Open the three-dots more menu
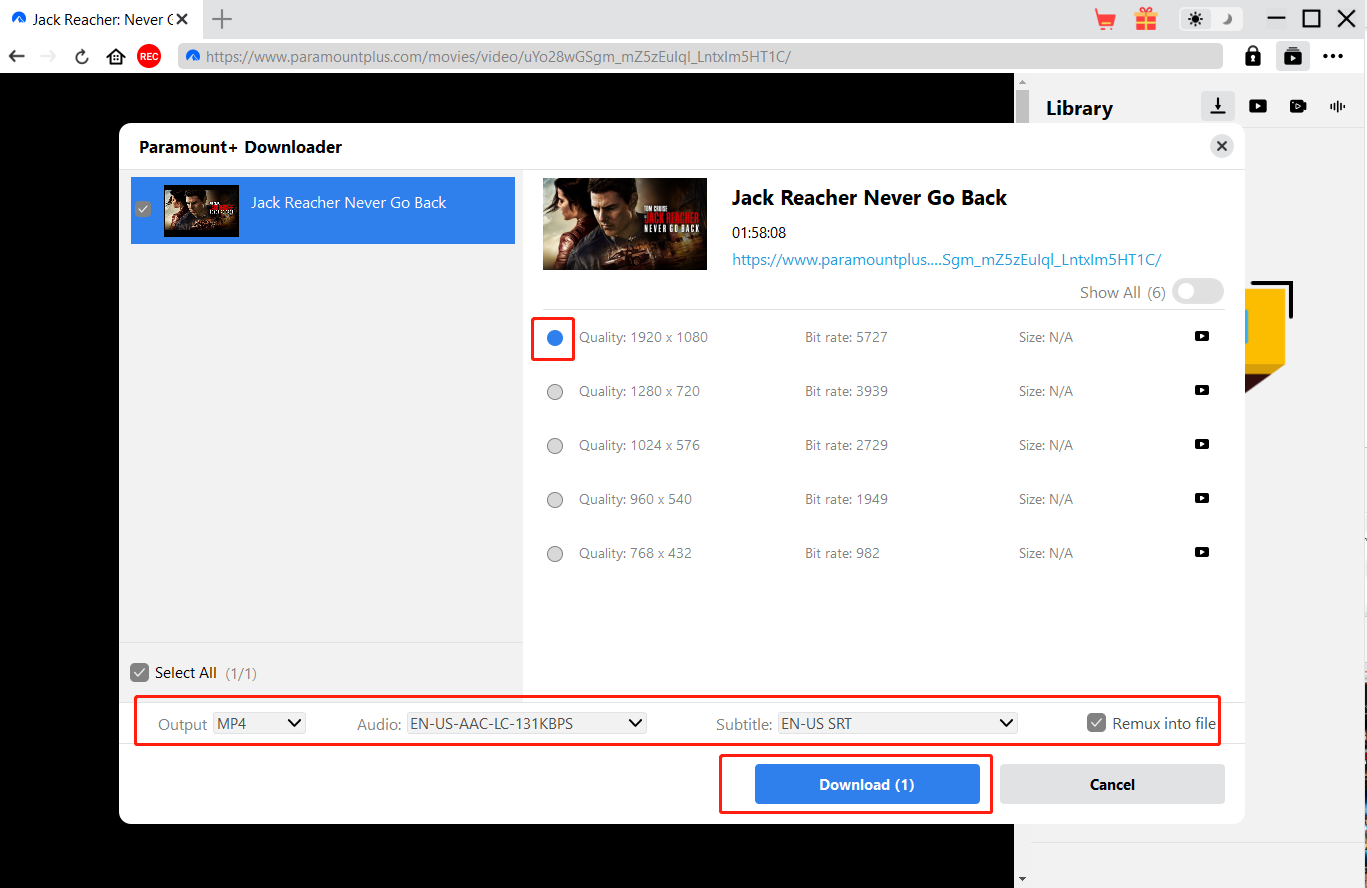Viewport: 1367px width, 888px height. 1333,57
